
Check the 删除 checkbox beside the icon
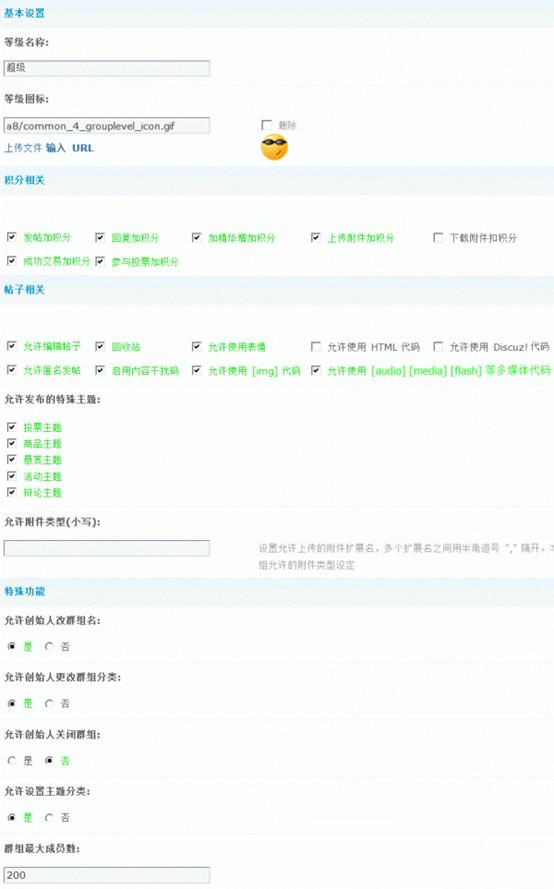click(x=266, y=125)
